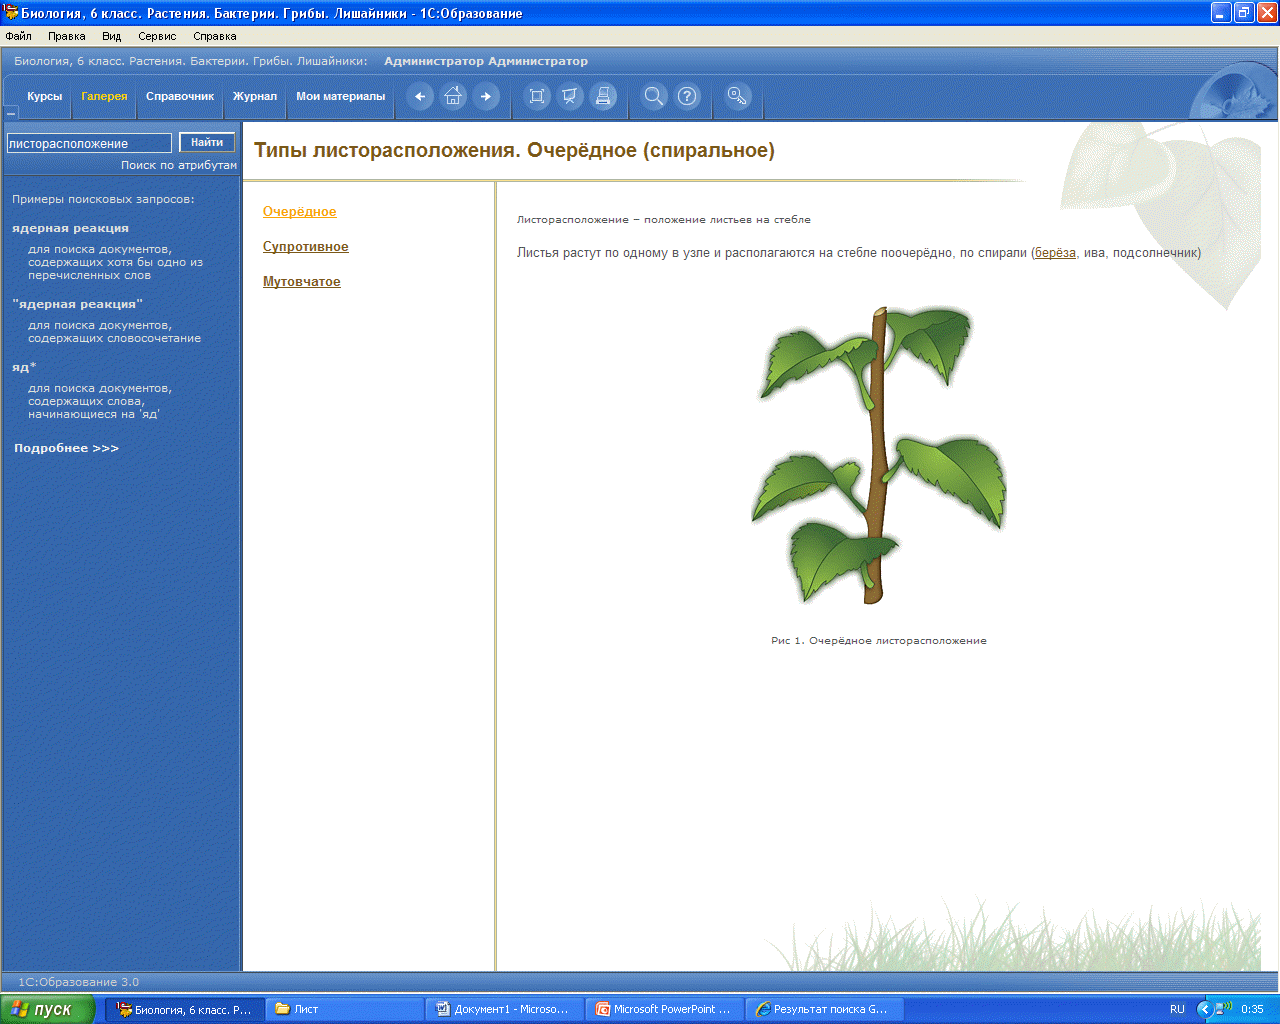Toggle full screen view icon
This screenshot has width=1280, height=1024.
coord(537,97)
